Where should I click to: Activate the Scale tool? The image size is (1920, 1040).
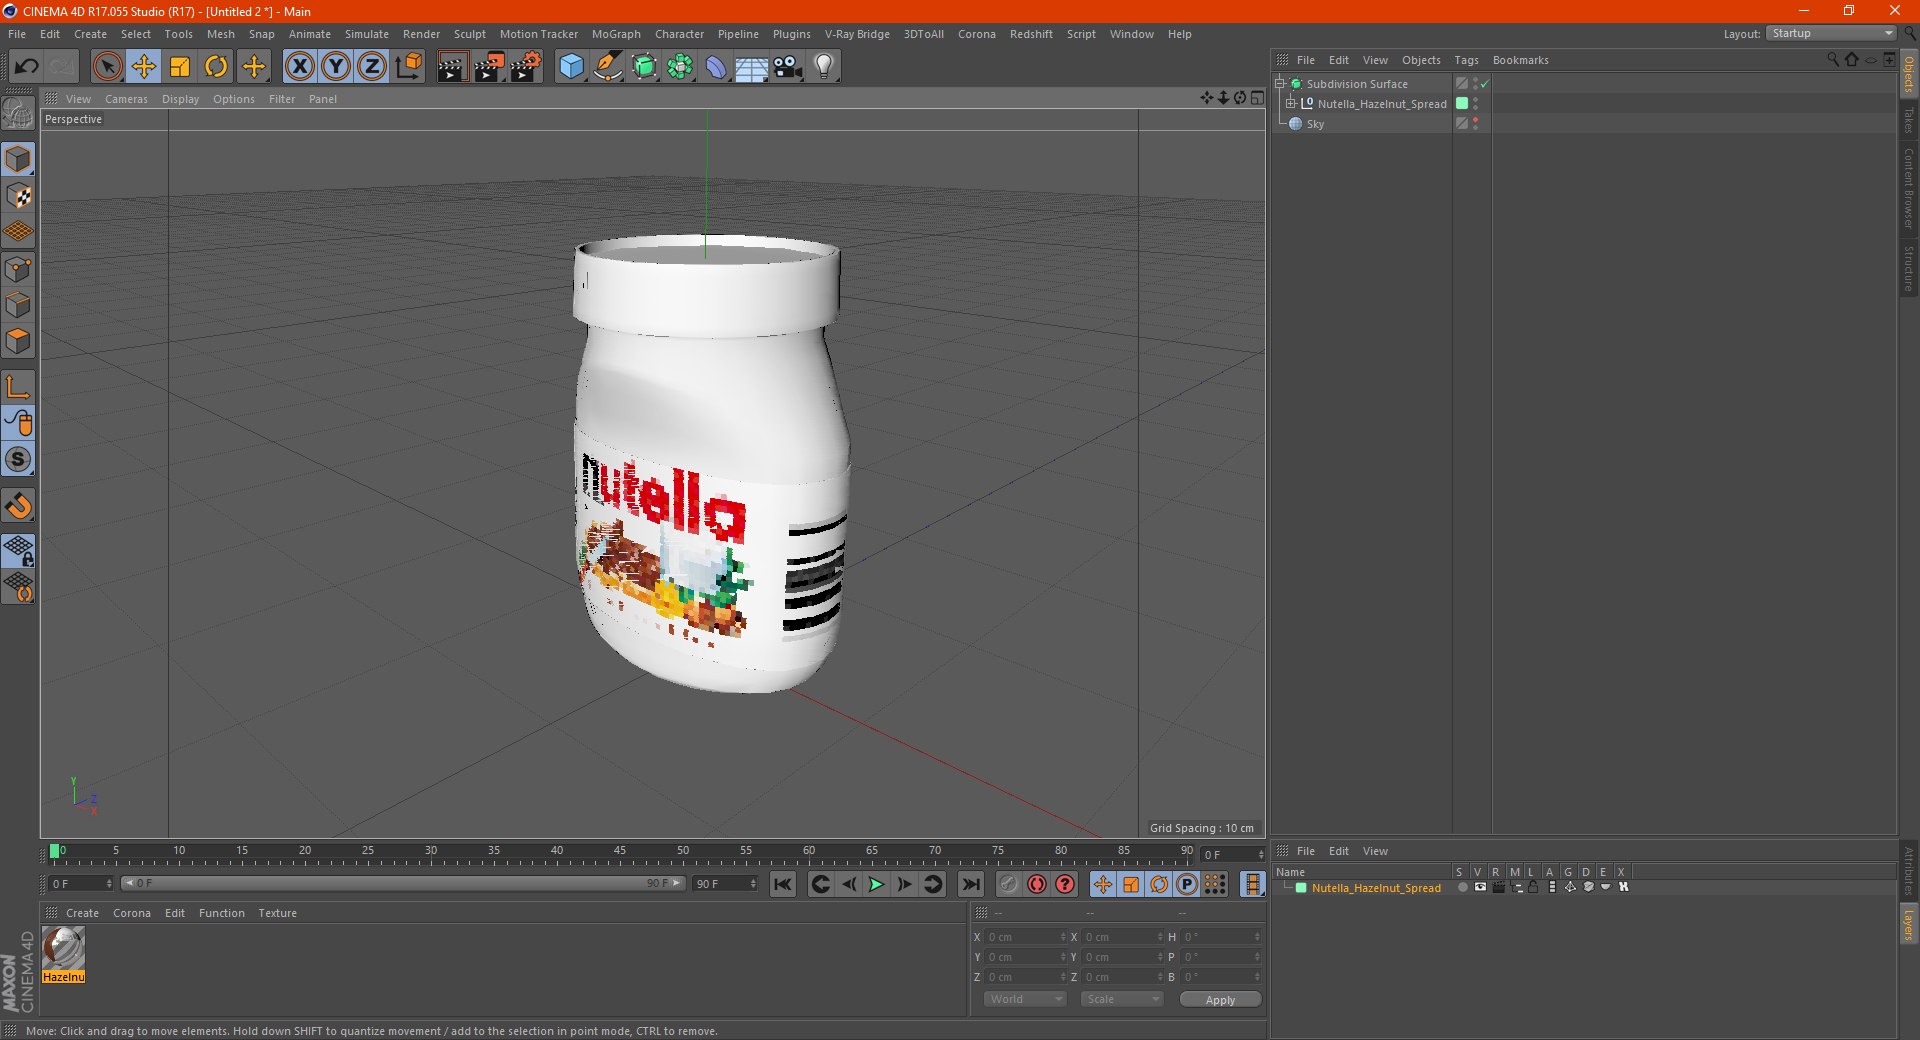[180, 67]
